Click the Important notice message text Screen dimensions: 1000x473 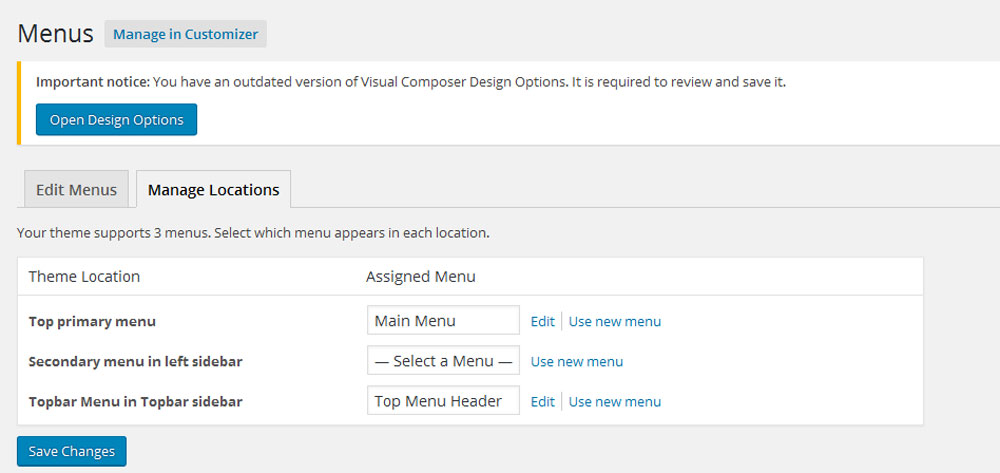tap(410, 82)
